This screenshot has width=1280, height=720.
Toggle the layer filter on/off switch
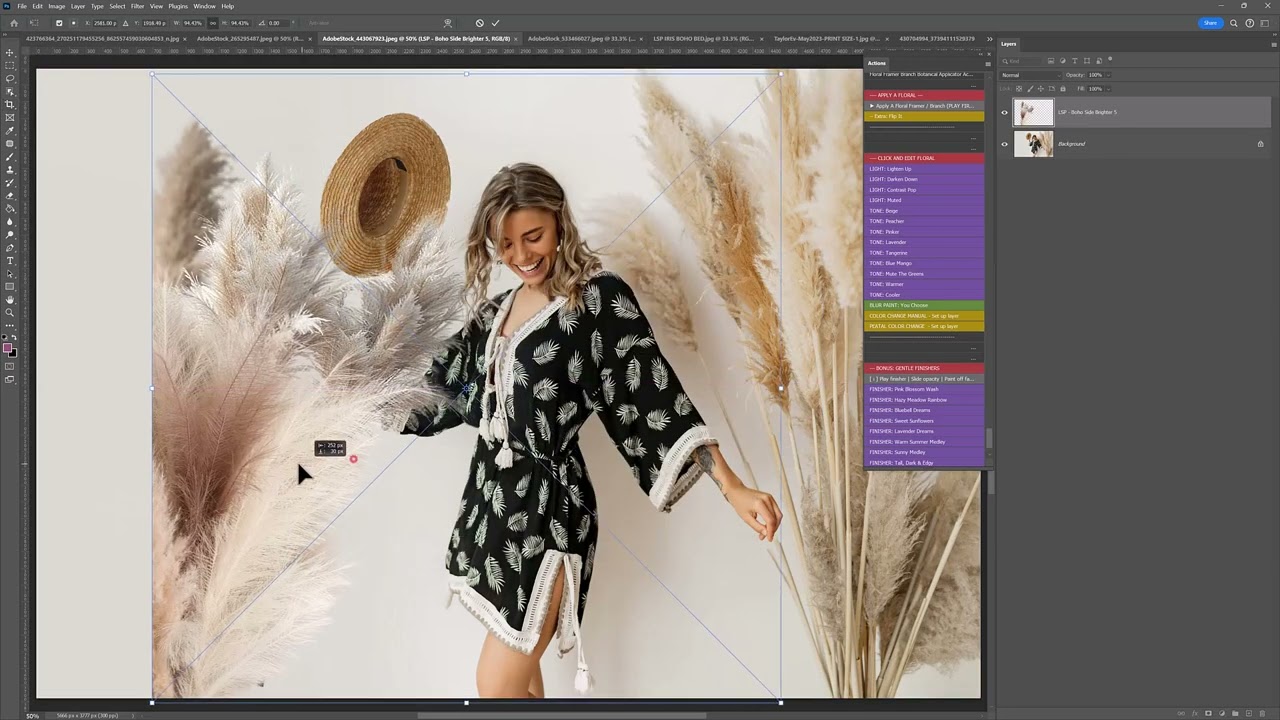click(1110, 60)
